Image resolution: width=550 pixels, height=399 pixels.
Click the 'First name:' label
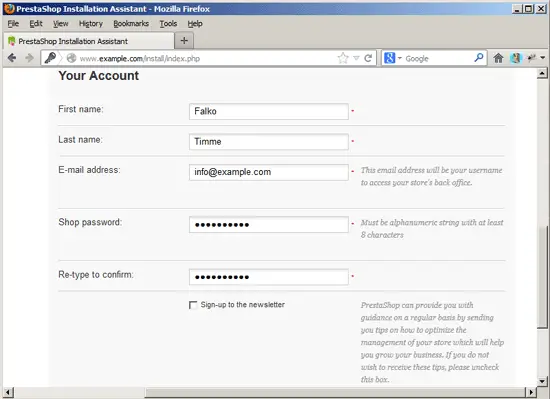(81, 109)
